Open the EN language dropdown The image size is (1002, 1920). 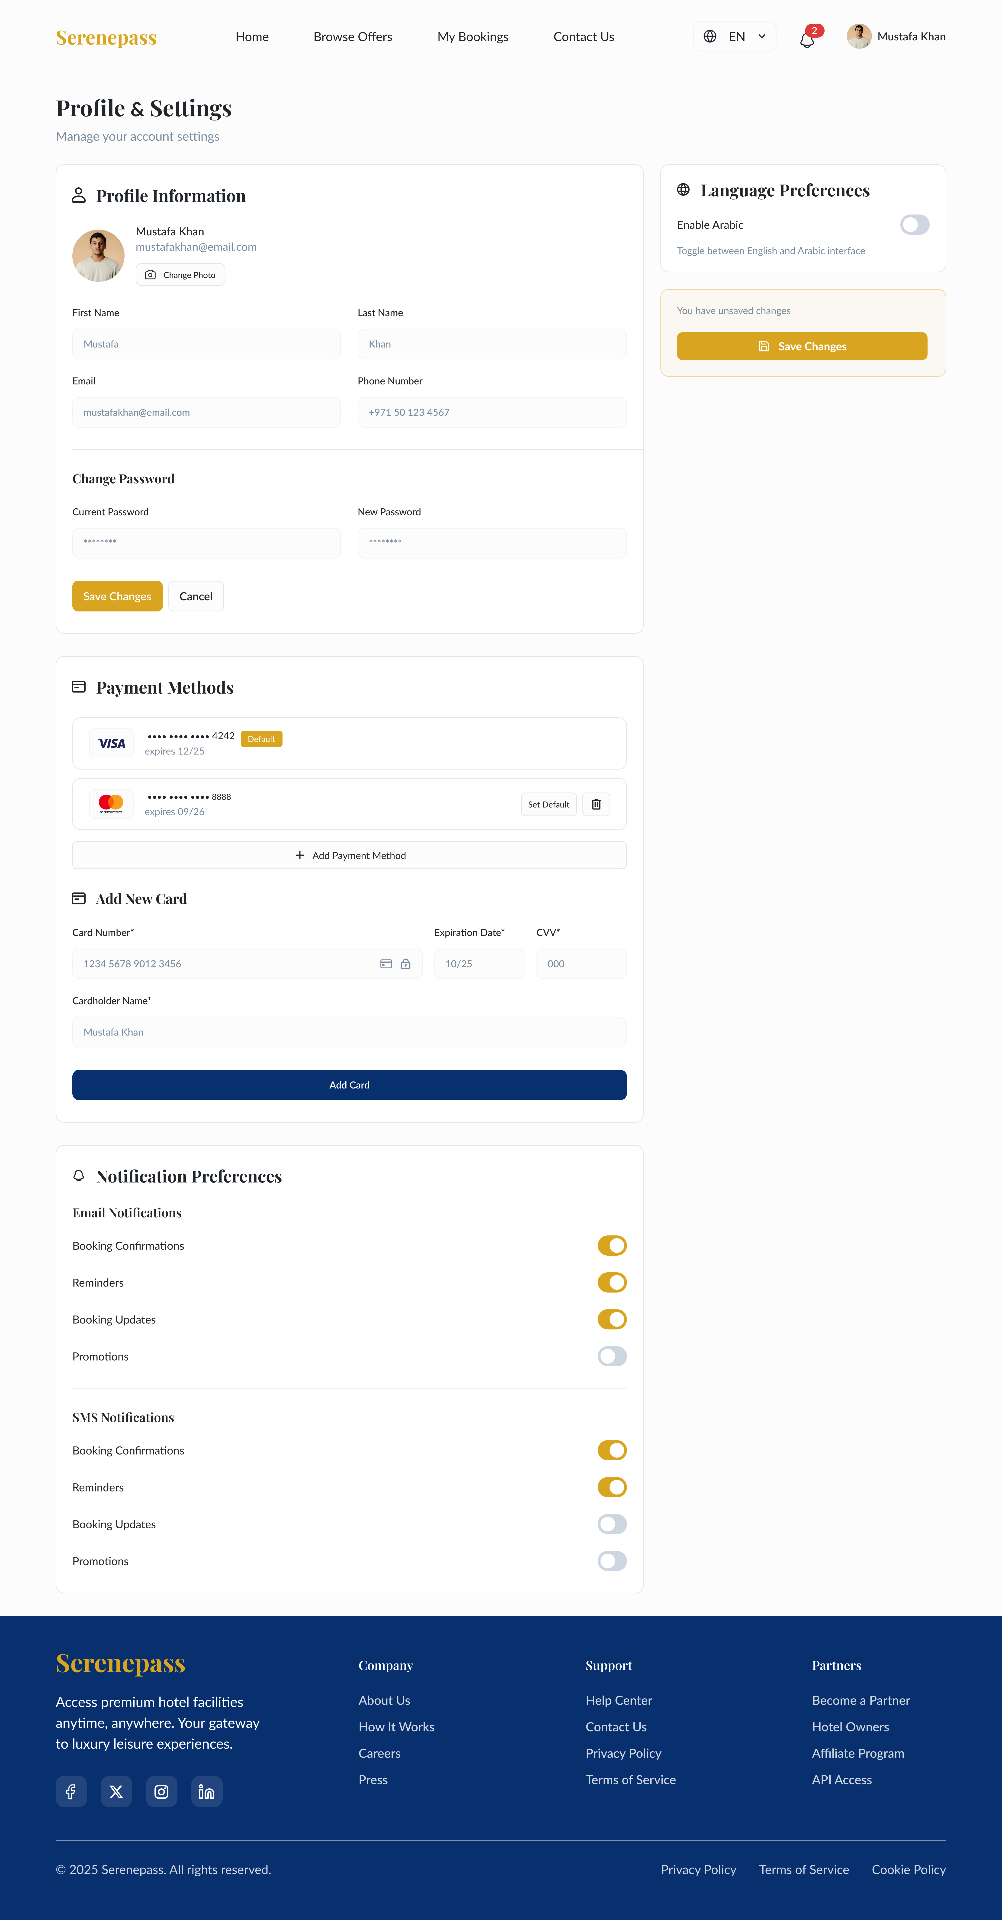[735, 37]
